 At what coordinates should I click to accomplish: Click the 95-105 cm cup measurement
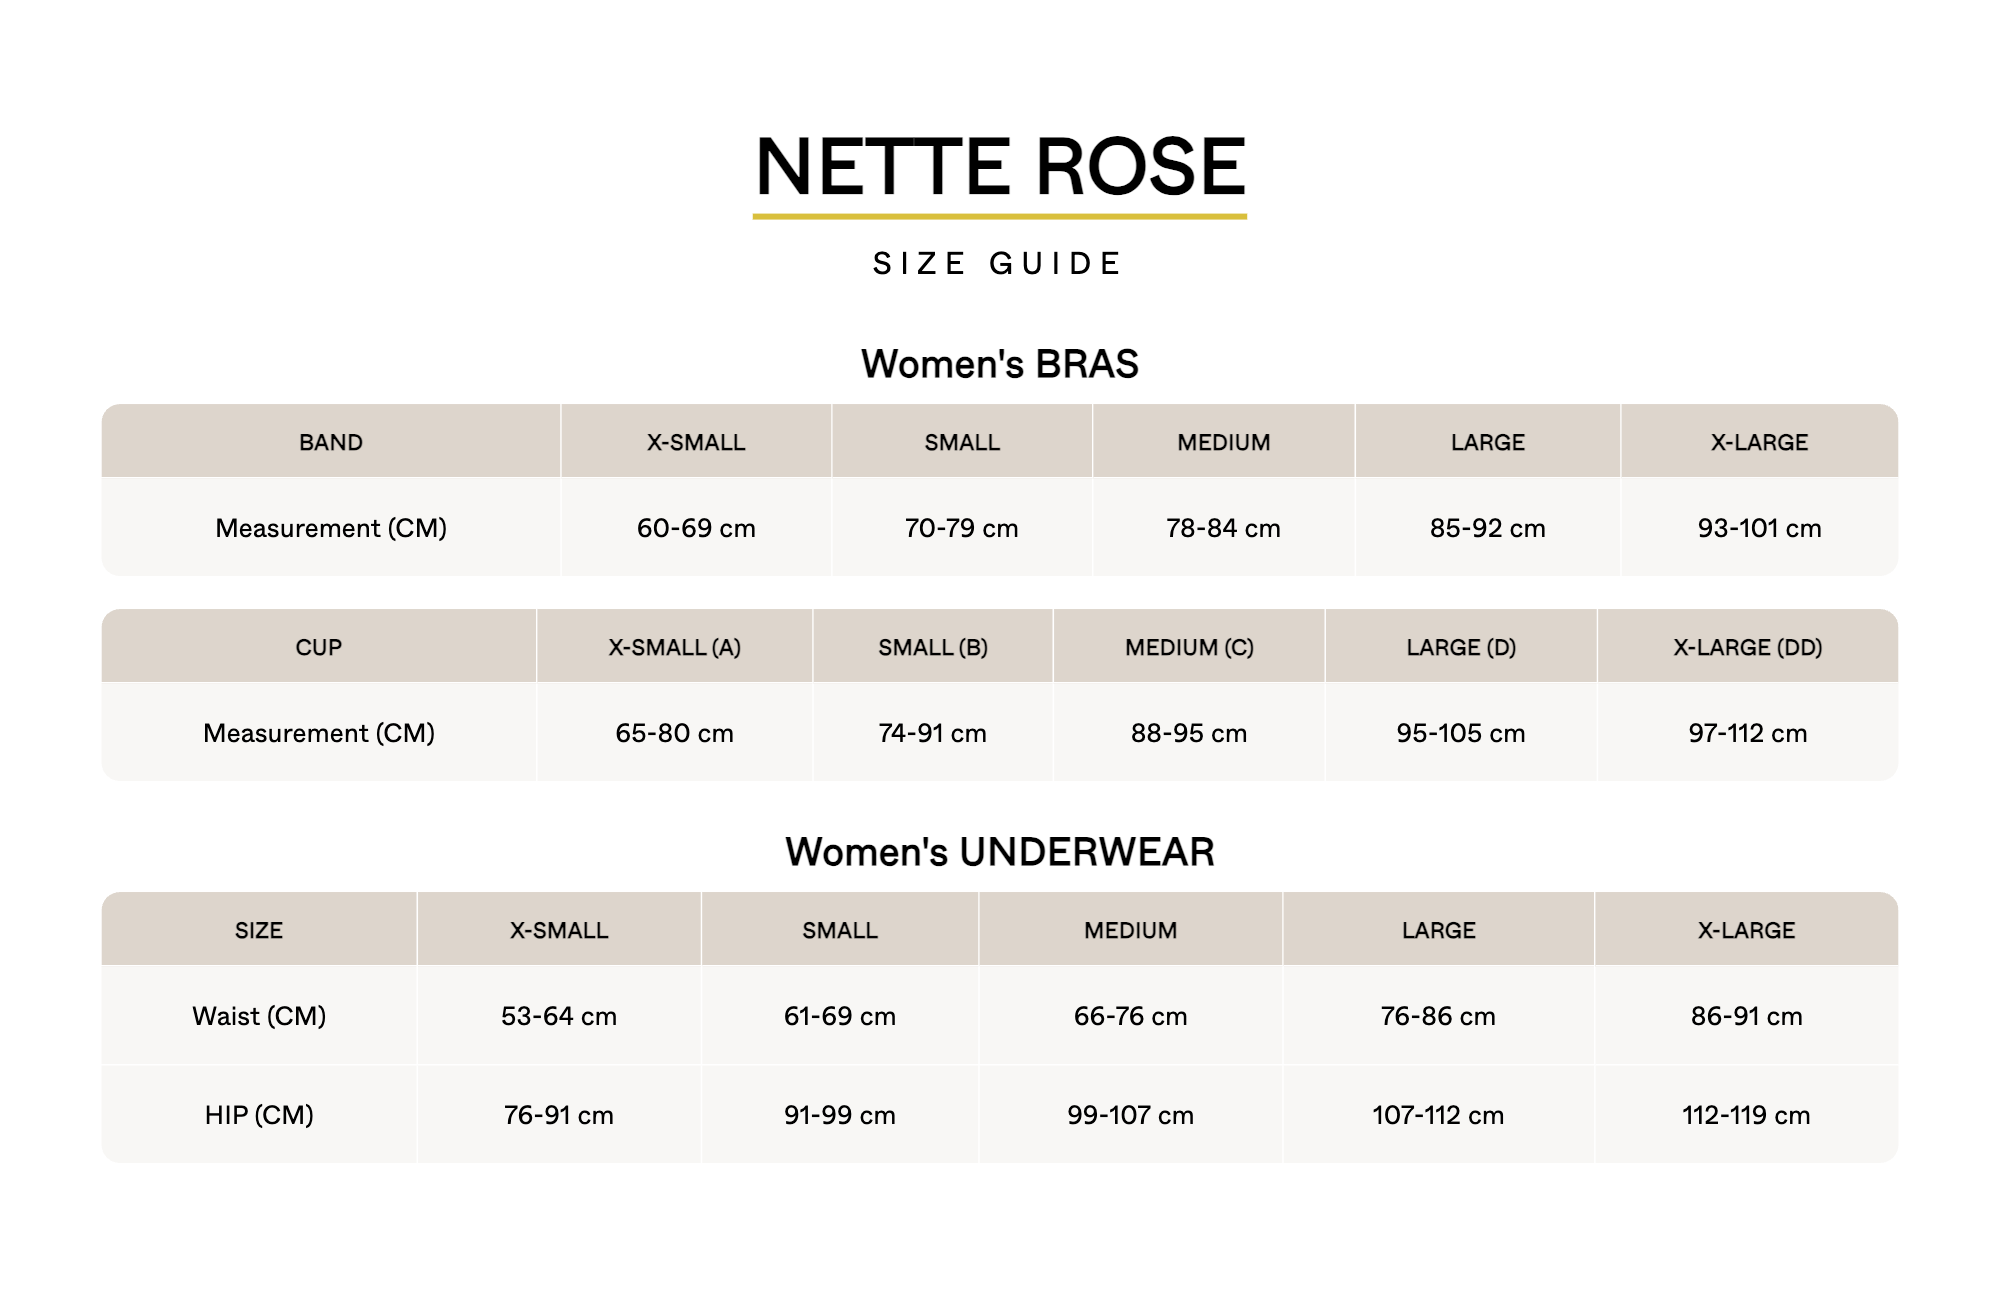point(1461,733)
